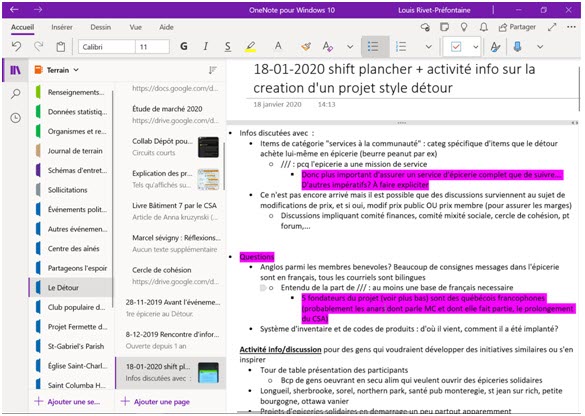Open the Dessin tab

(x=101, y=27)
